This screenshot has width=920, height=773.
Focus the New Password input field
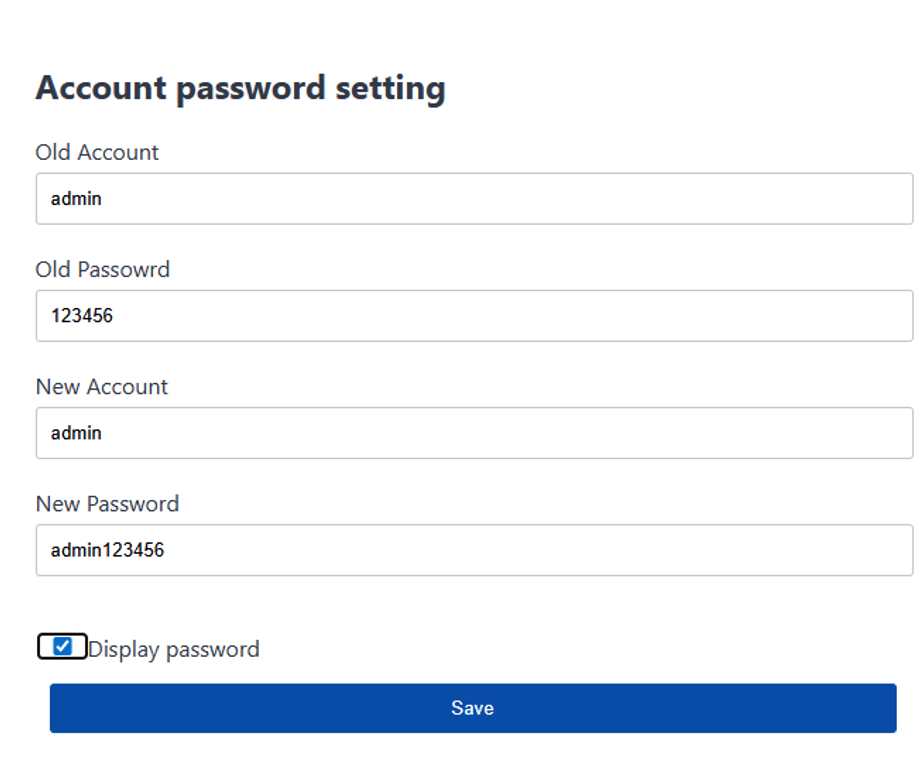pyautogui.click(x=474, y=550)
